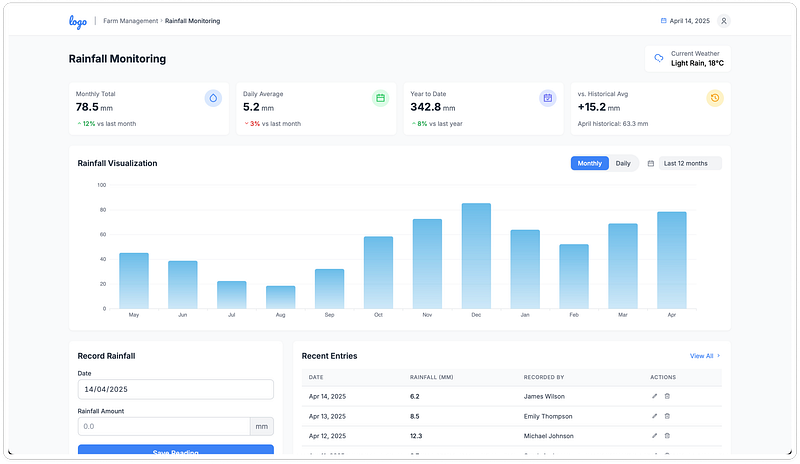The height and width of the screenshot is (464, 800).
Task: Delete the Apr 13, 2025 entry with trash icon
Action: [667, 416]
